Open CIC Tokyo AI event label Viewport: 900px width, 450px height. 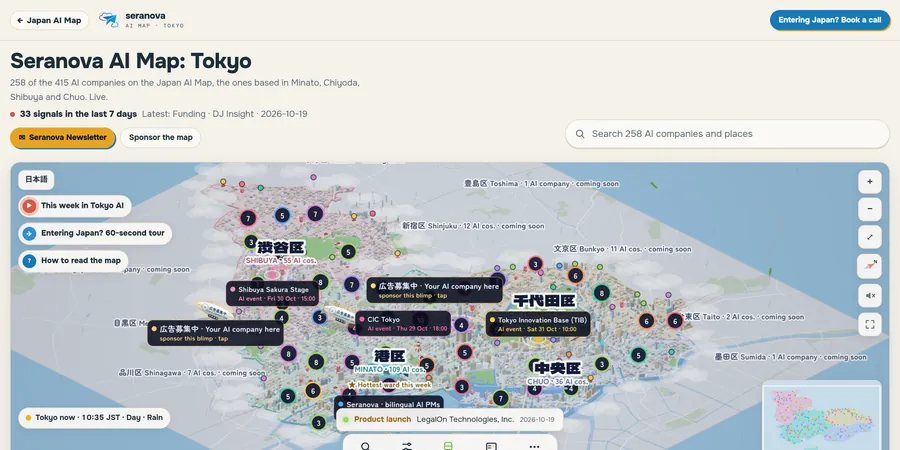click(x=402, y=324)
